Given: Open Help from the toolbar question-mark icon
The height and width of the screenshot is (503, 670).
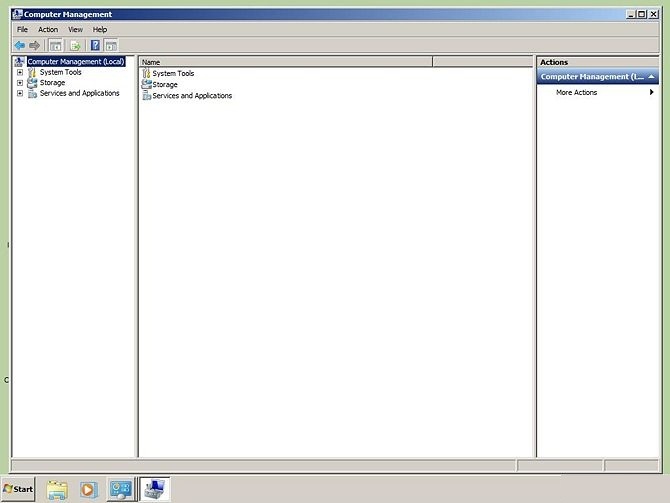Looking at the screenshot, I should tap(95, 45).
